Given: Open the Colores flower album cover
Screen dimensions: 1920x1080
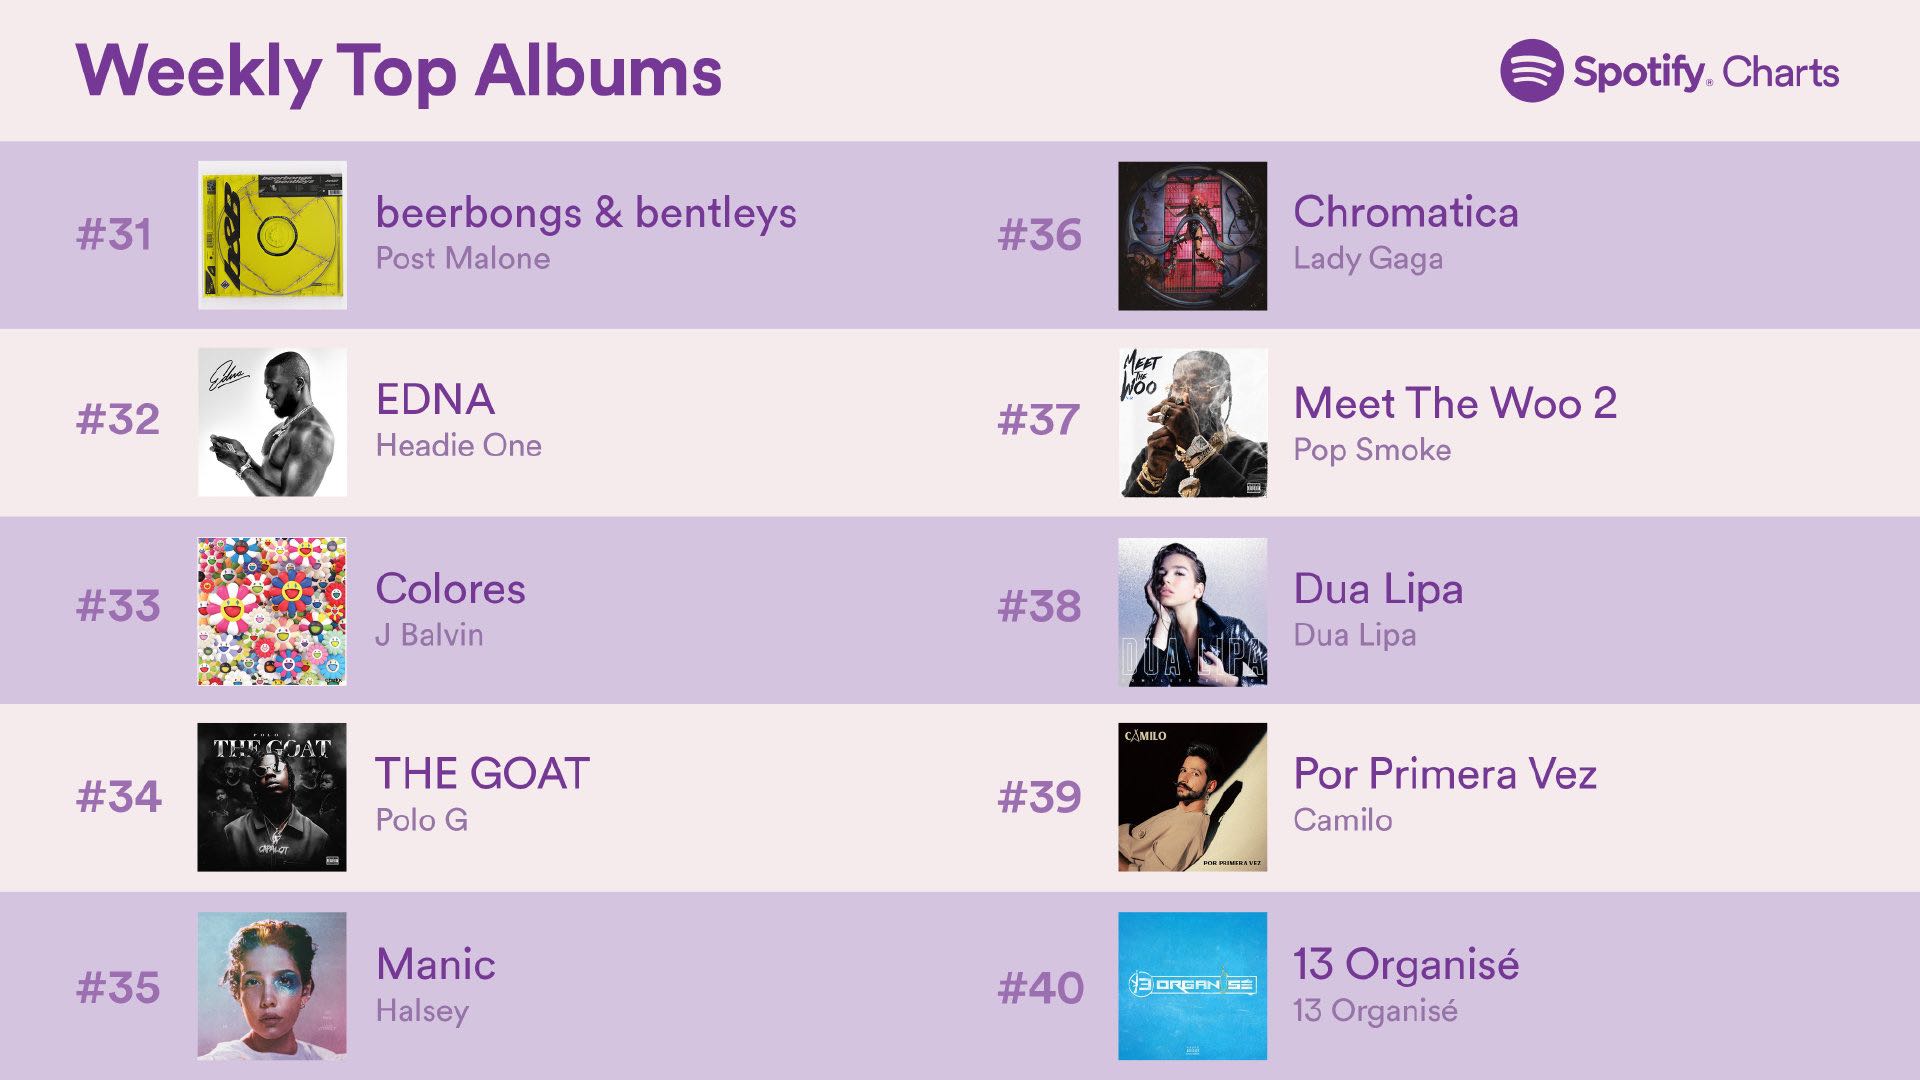Looking at the screenshot, I should (x=272, y=611).
